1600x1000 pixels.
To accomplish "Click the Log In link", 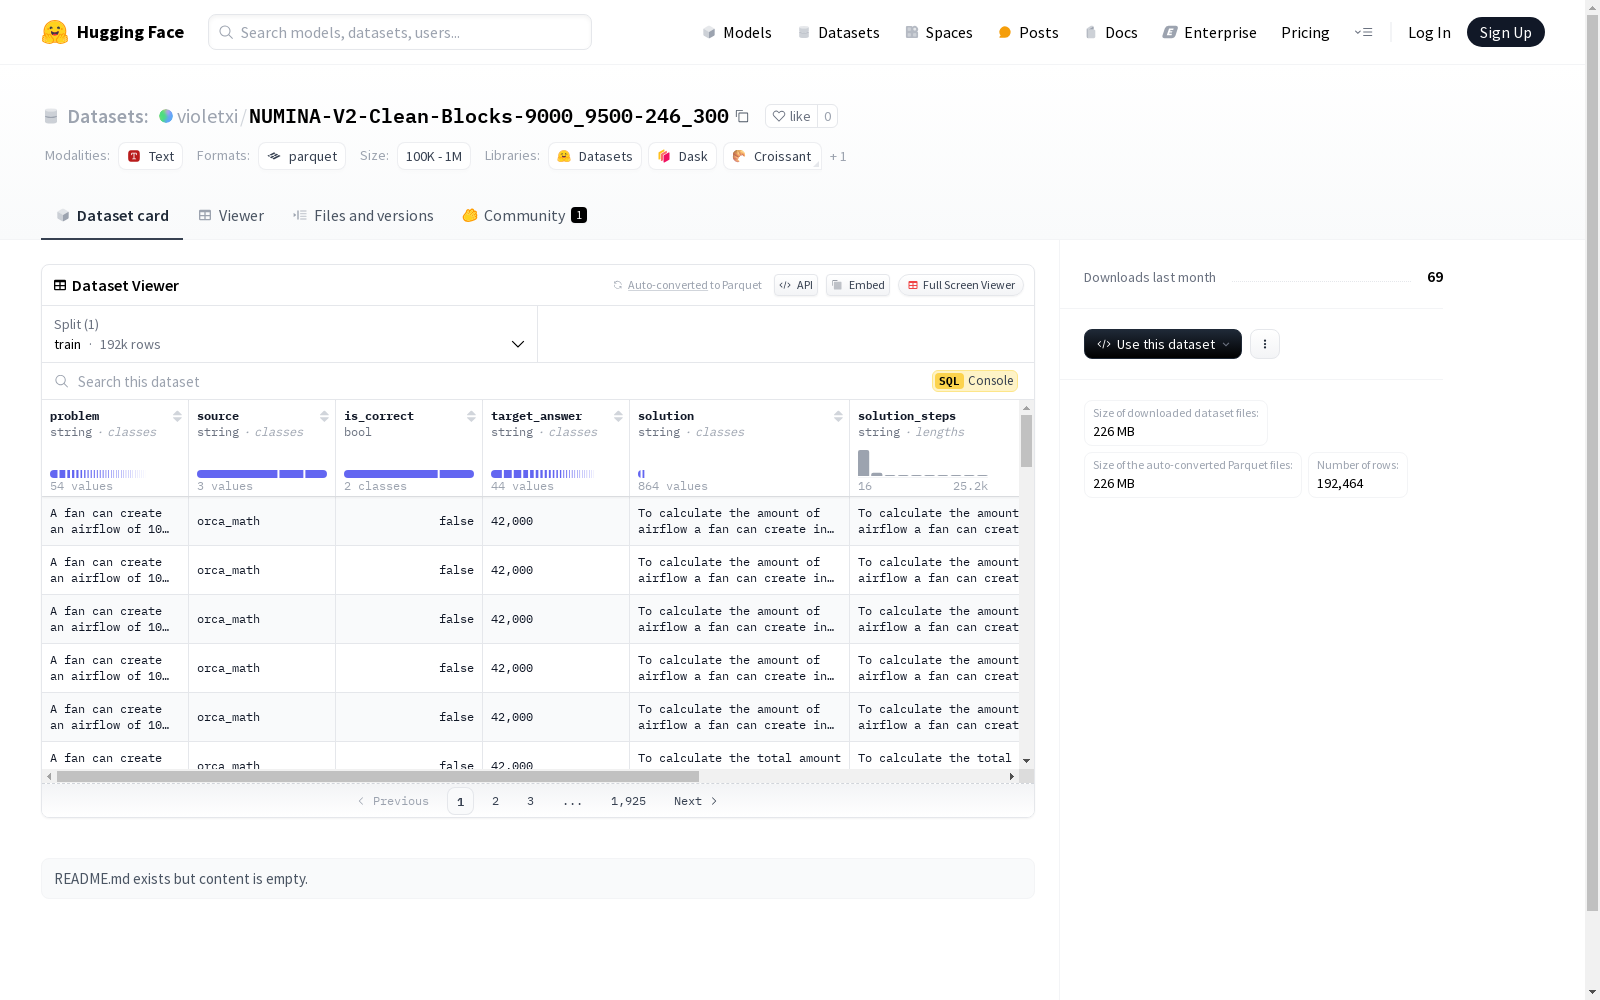I will point(1429,32).
